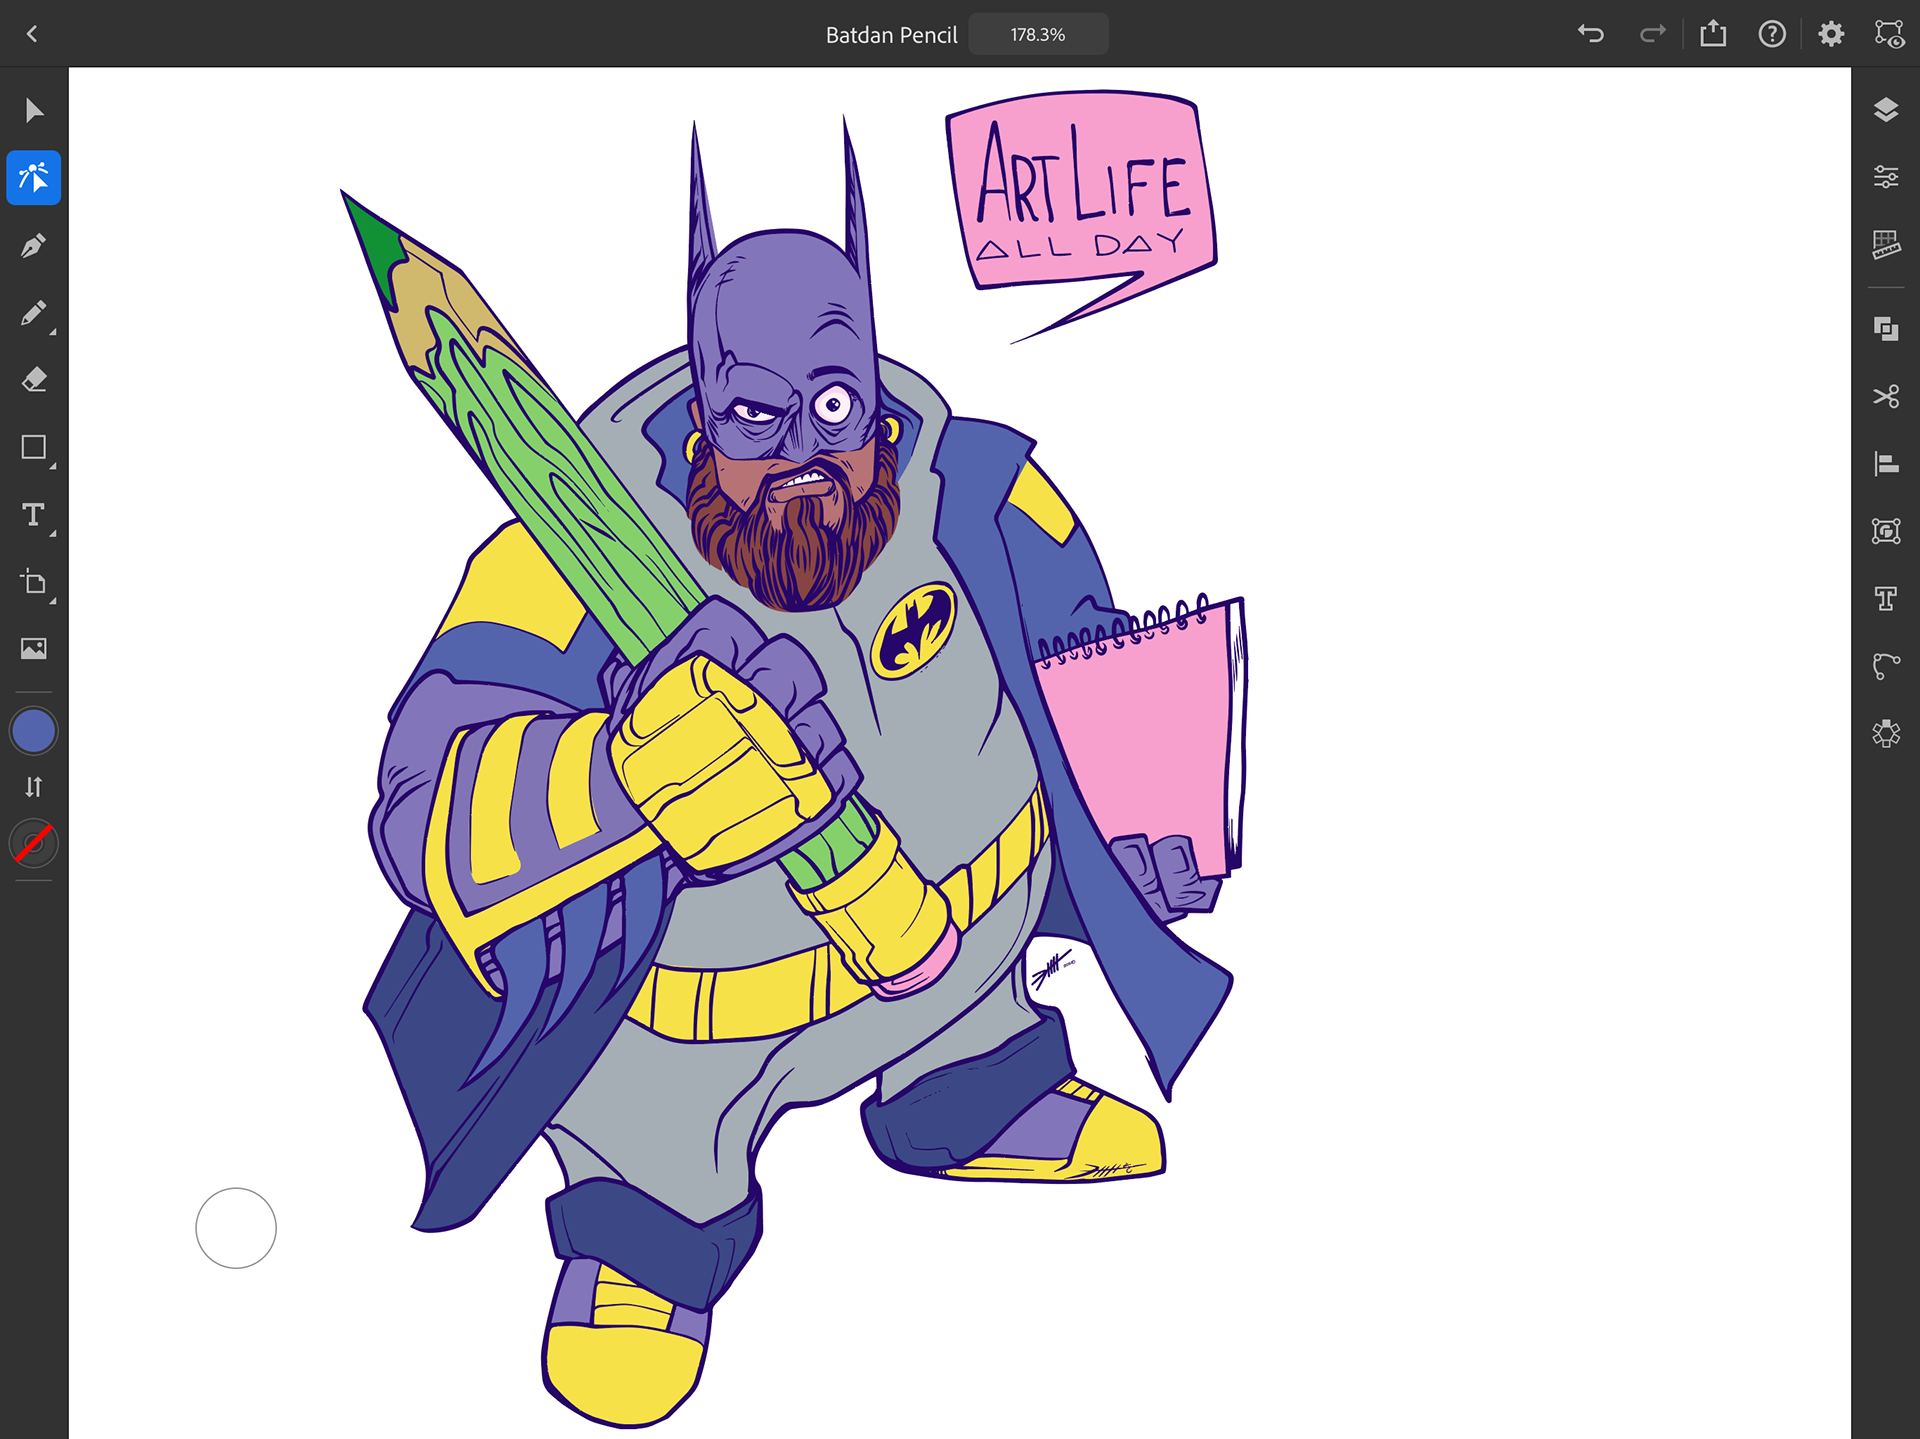Image resolution: width=1920 pixels, height=1439 pixels.
Task: Select the Direct Selection tool
Action: 34,178
